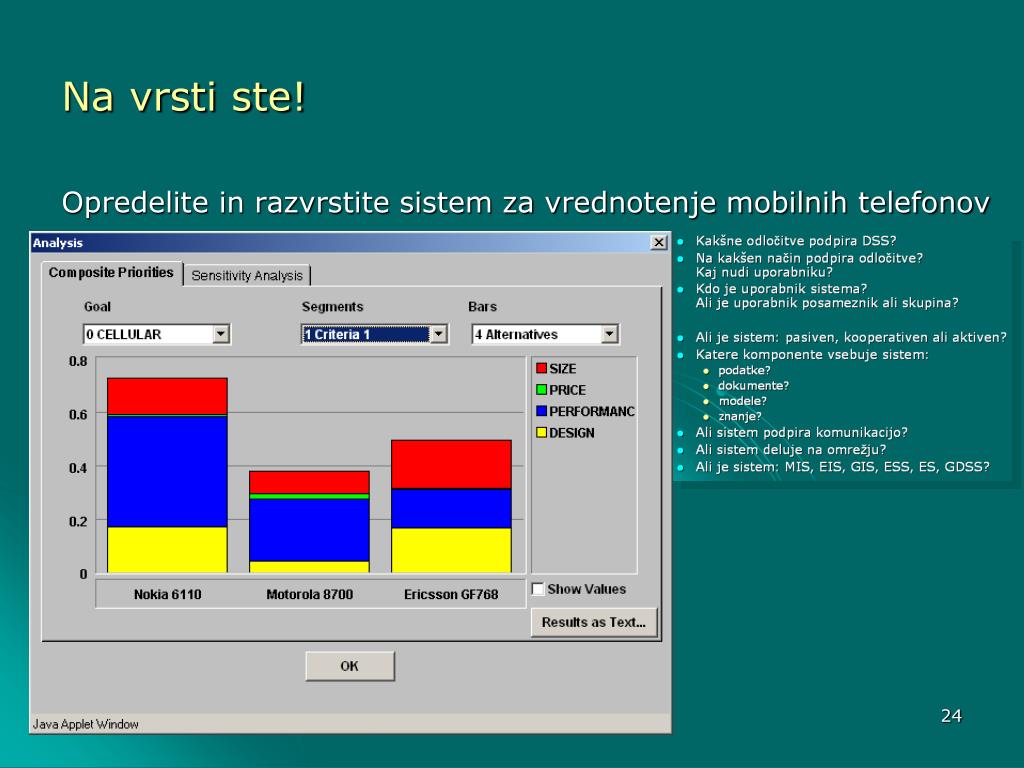Click the 'dokumente?' sub-bullet

(753, 385)
